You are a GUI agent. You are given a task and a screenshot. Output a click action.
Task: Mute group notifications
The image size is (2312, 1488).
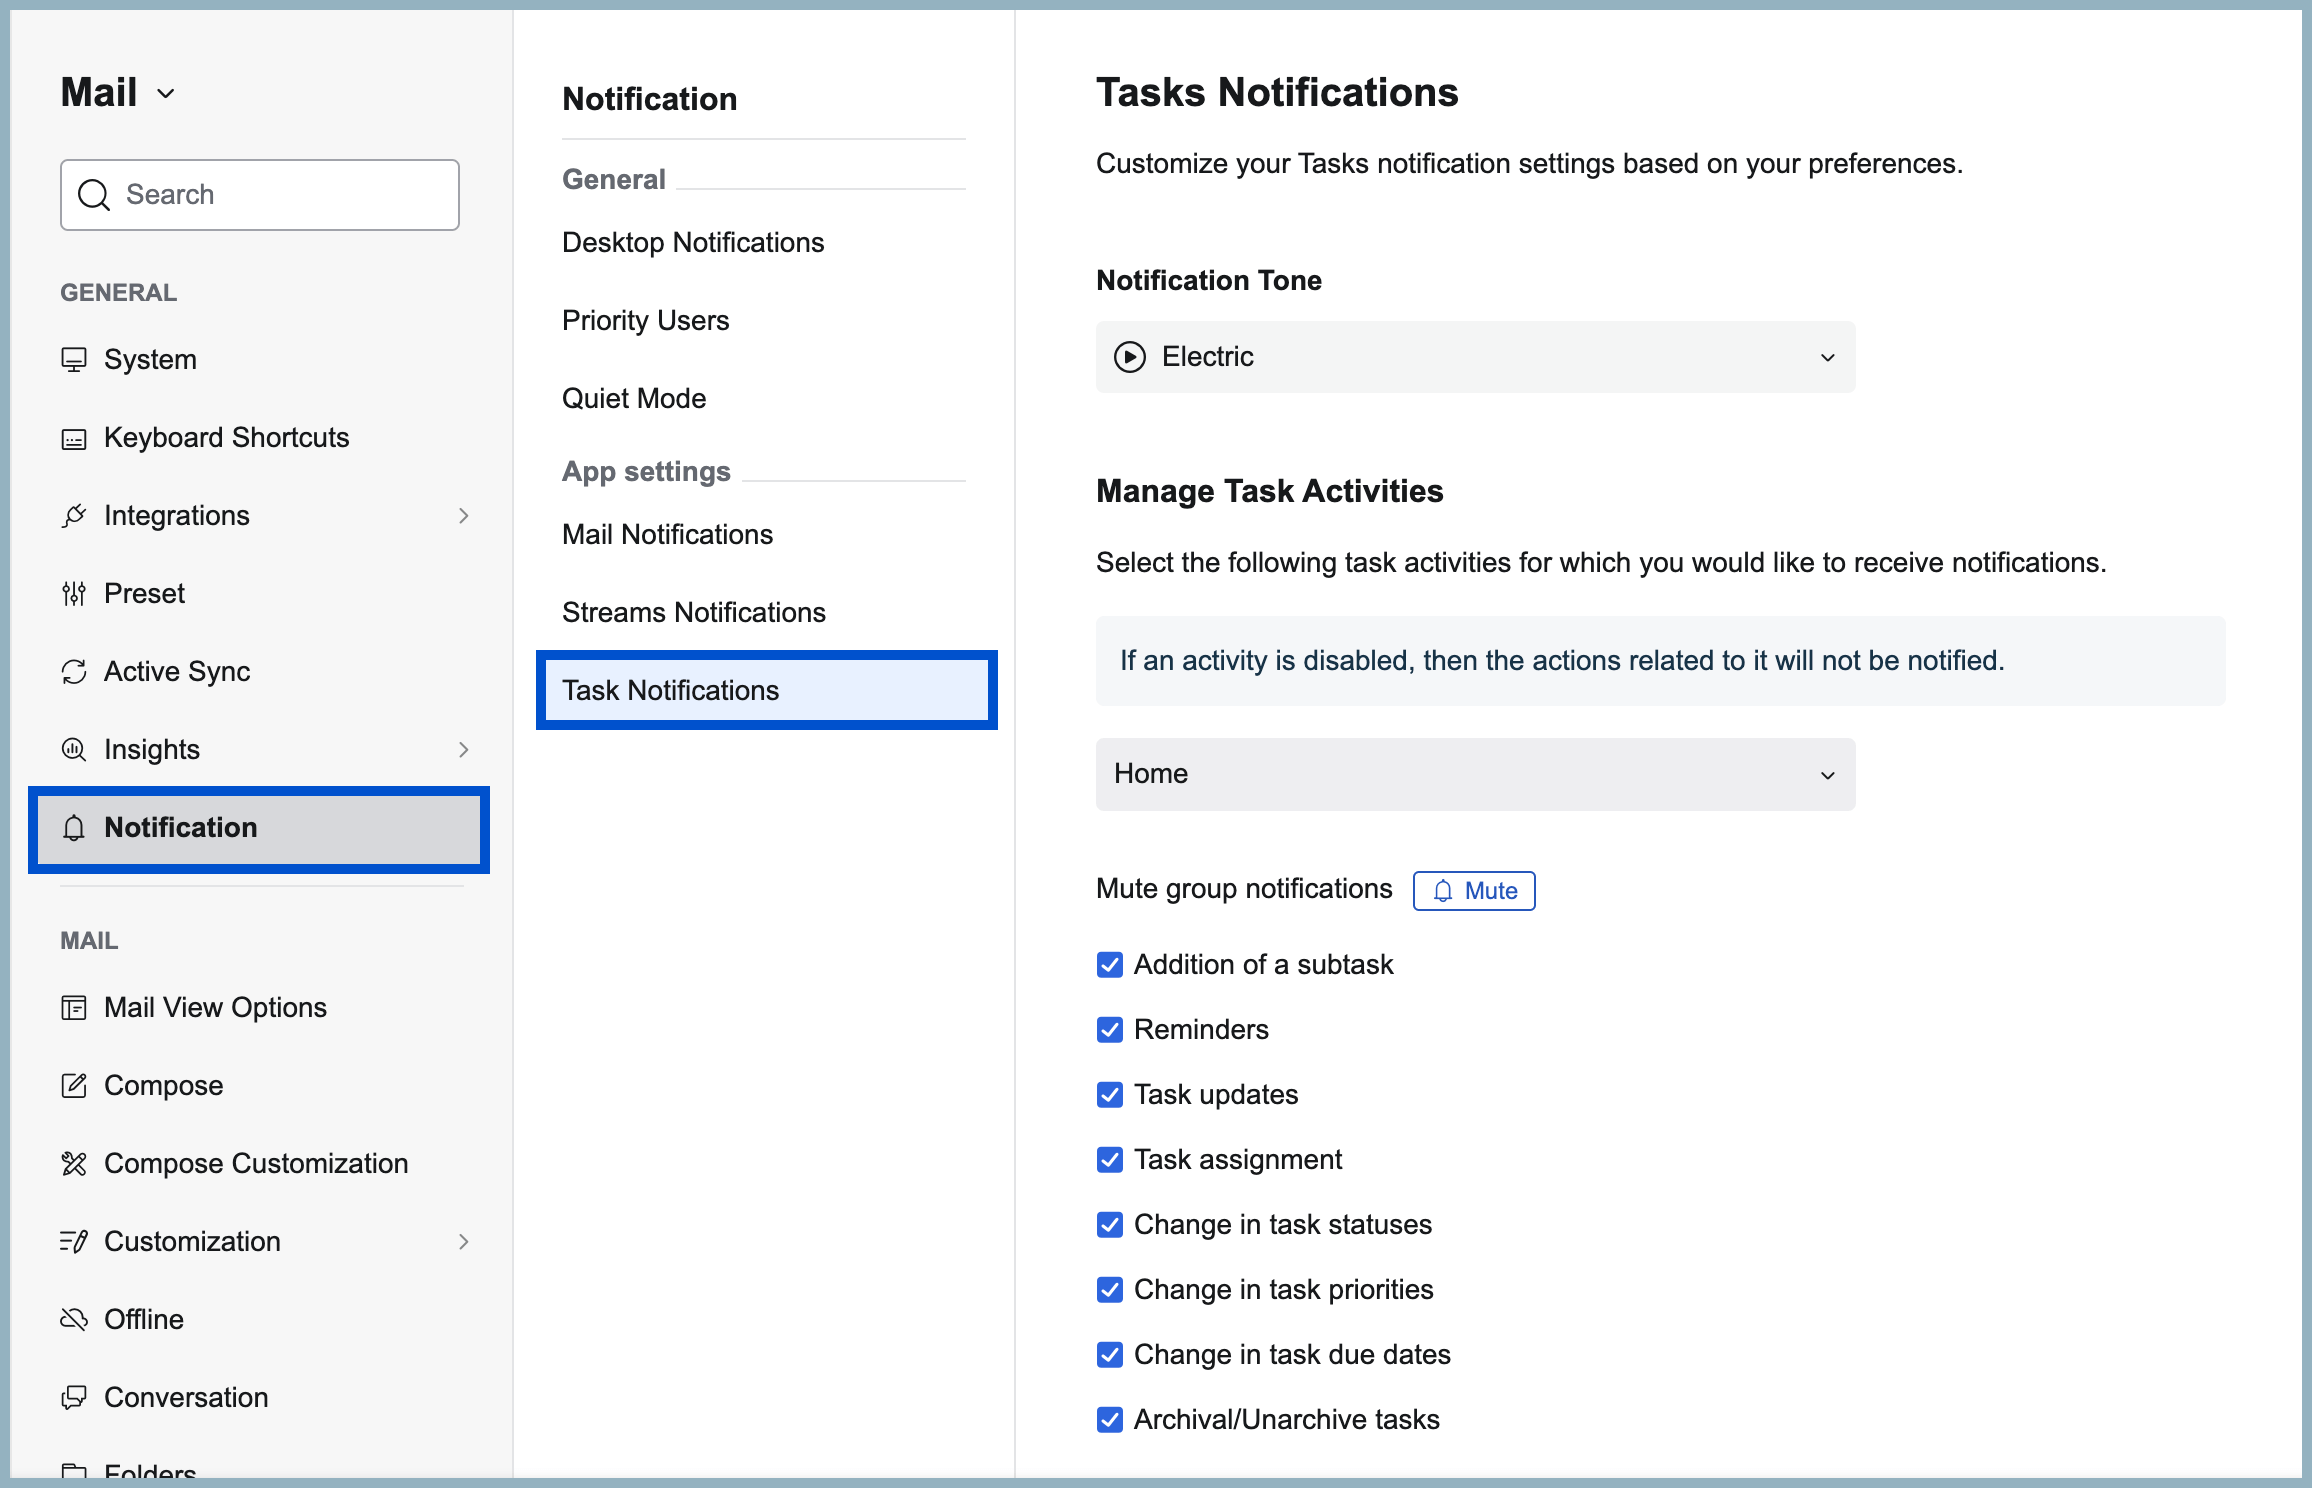tap(1473, 890)
